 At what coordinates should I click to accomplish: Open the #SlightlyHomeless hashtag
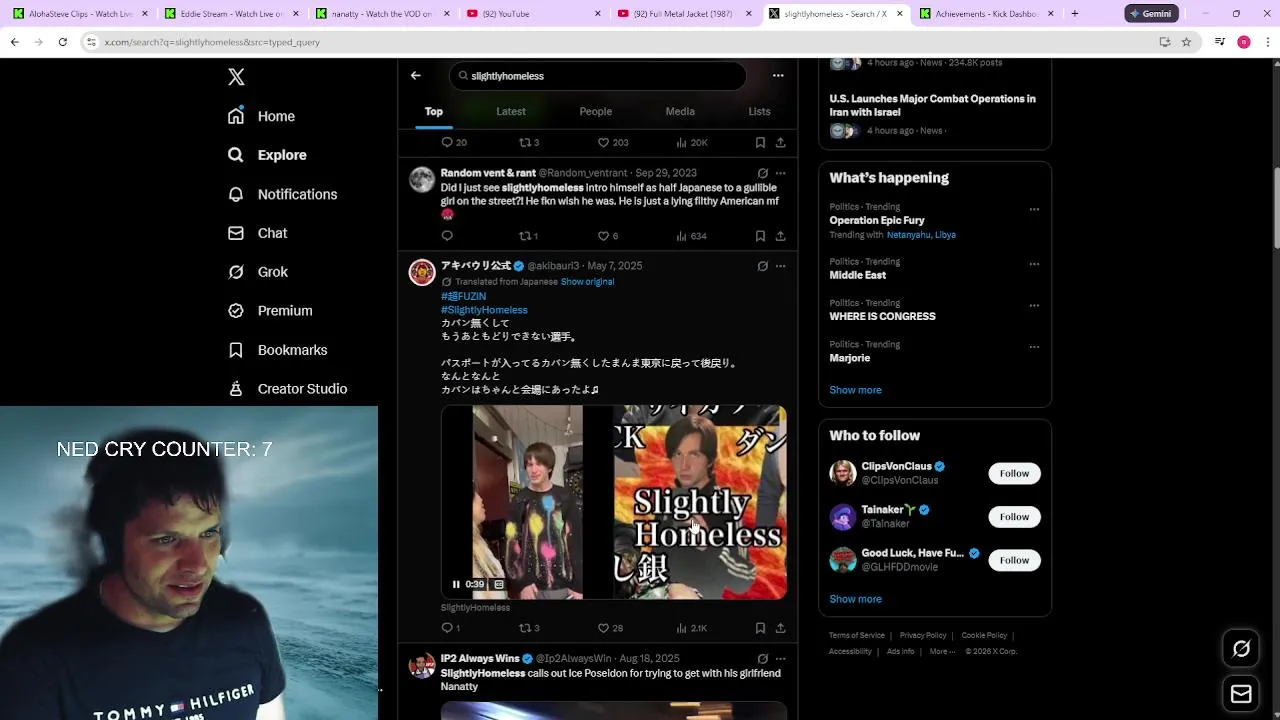pos(484,310)
